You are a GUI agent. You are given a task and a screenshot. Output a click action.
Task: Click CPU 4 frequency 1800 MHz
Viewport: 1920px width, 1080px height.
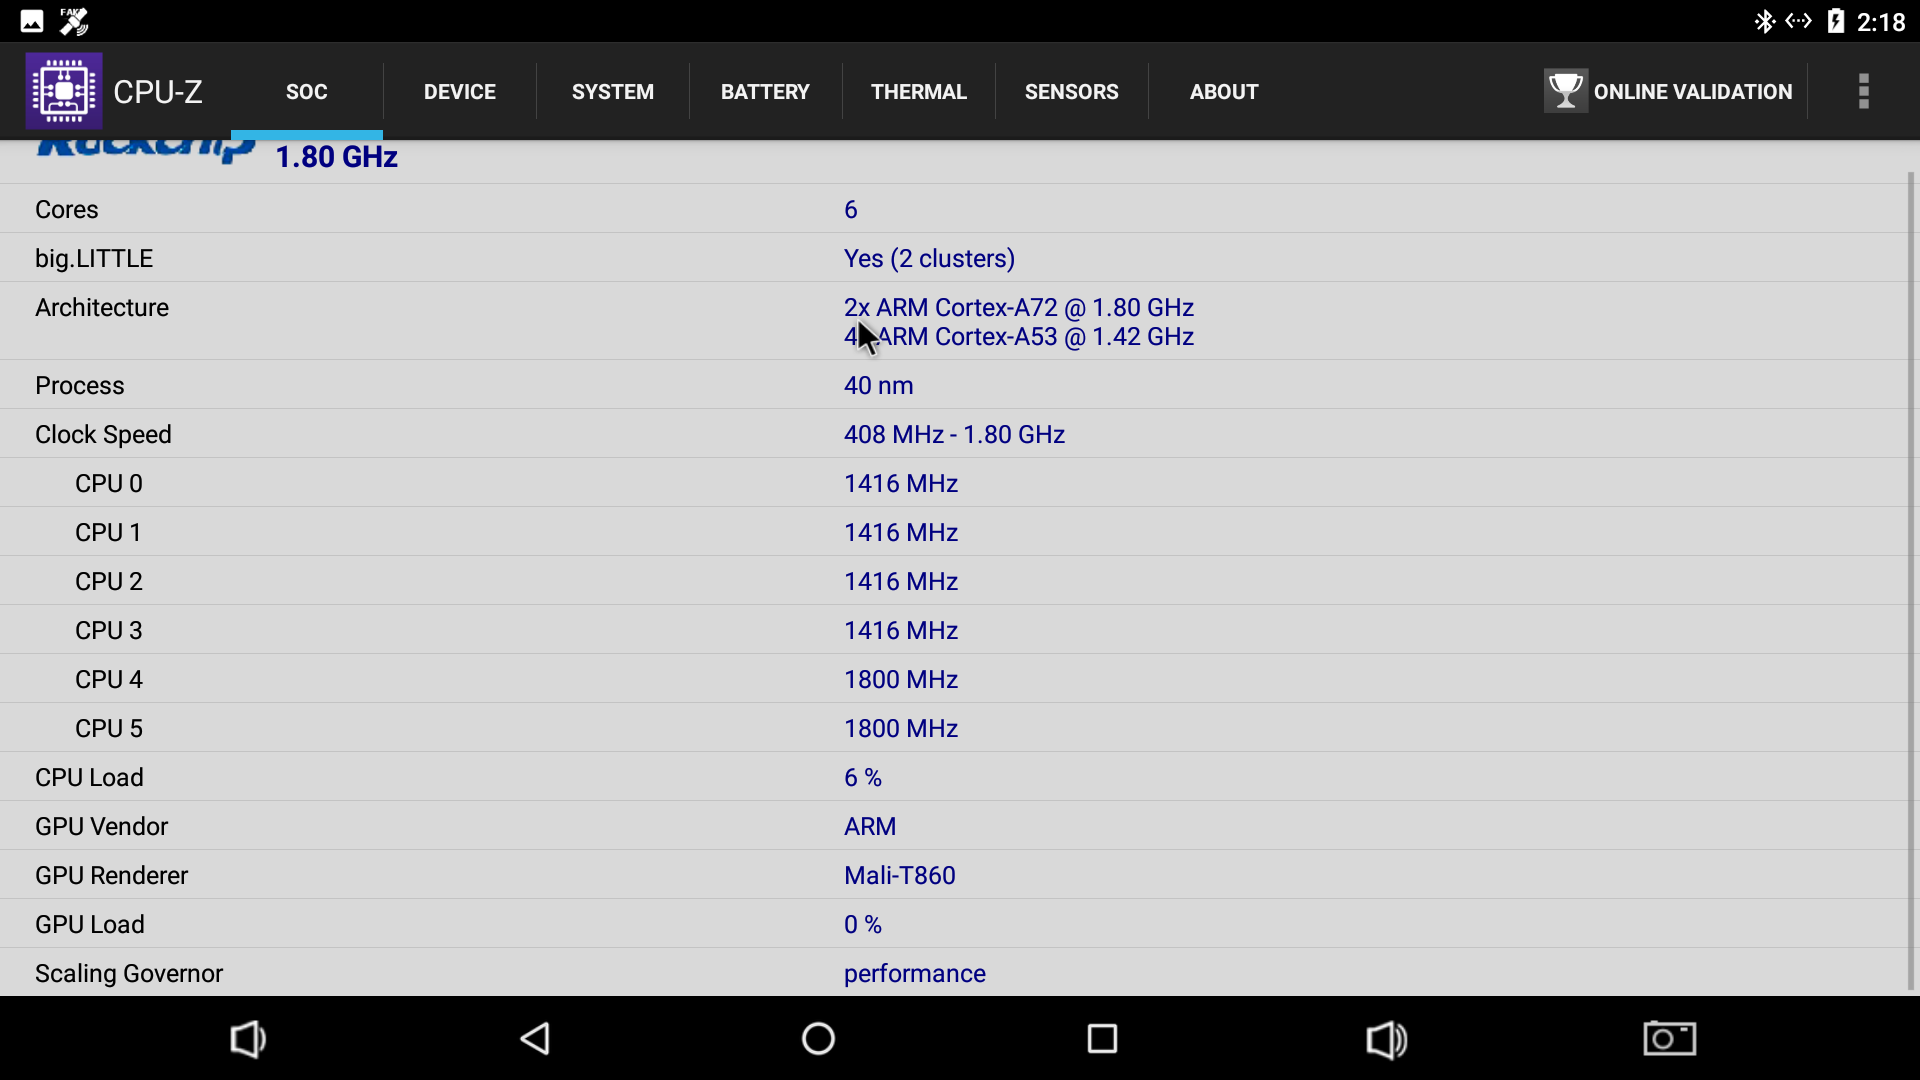pyautogui.click(x=901, y=679)
